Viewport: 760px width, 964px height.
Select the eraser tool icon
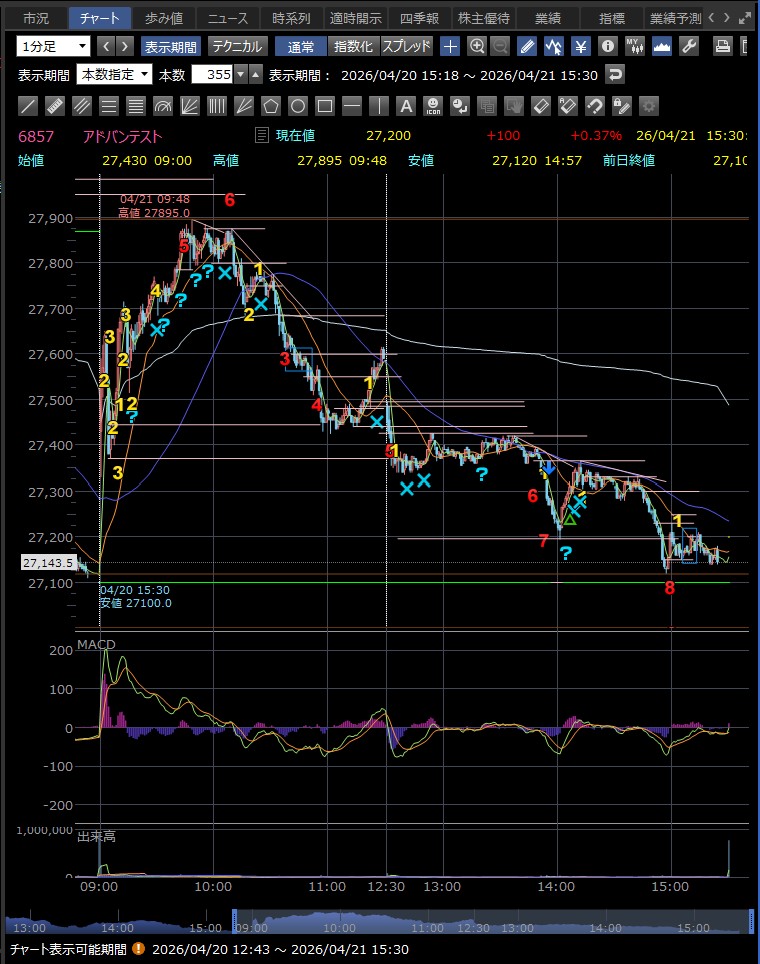540,105
